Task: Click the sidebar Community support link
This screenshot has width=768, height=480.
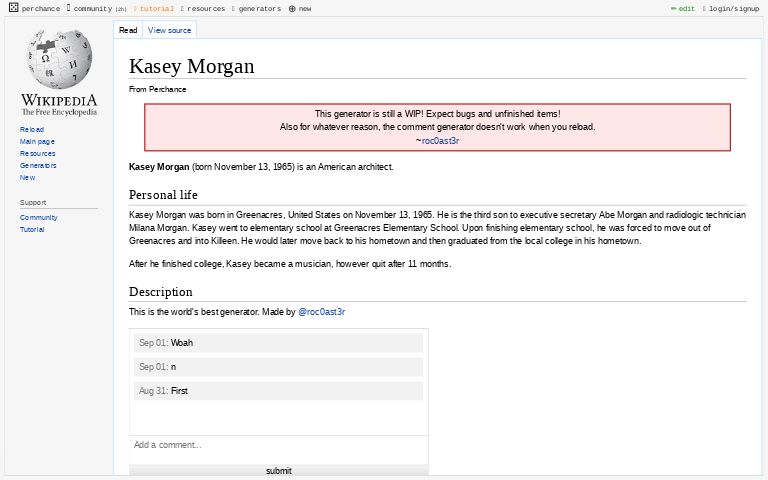Action: click(x=38, y=217)
